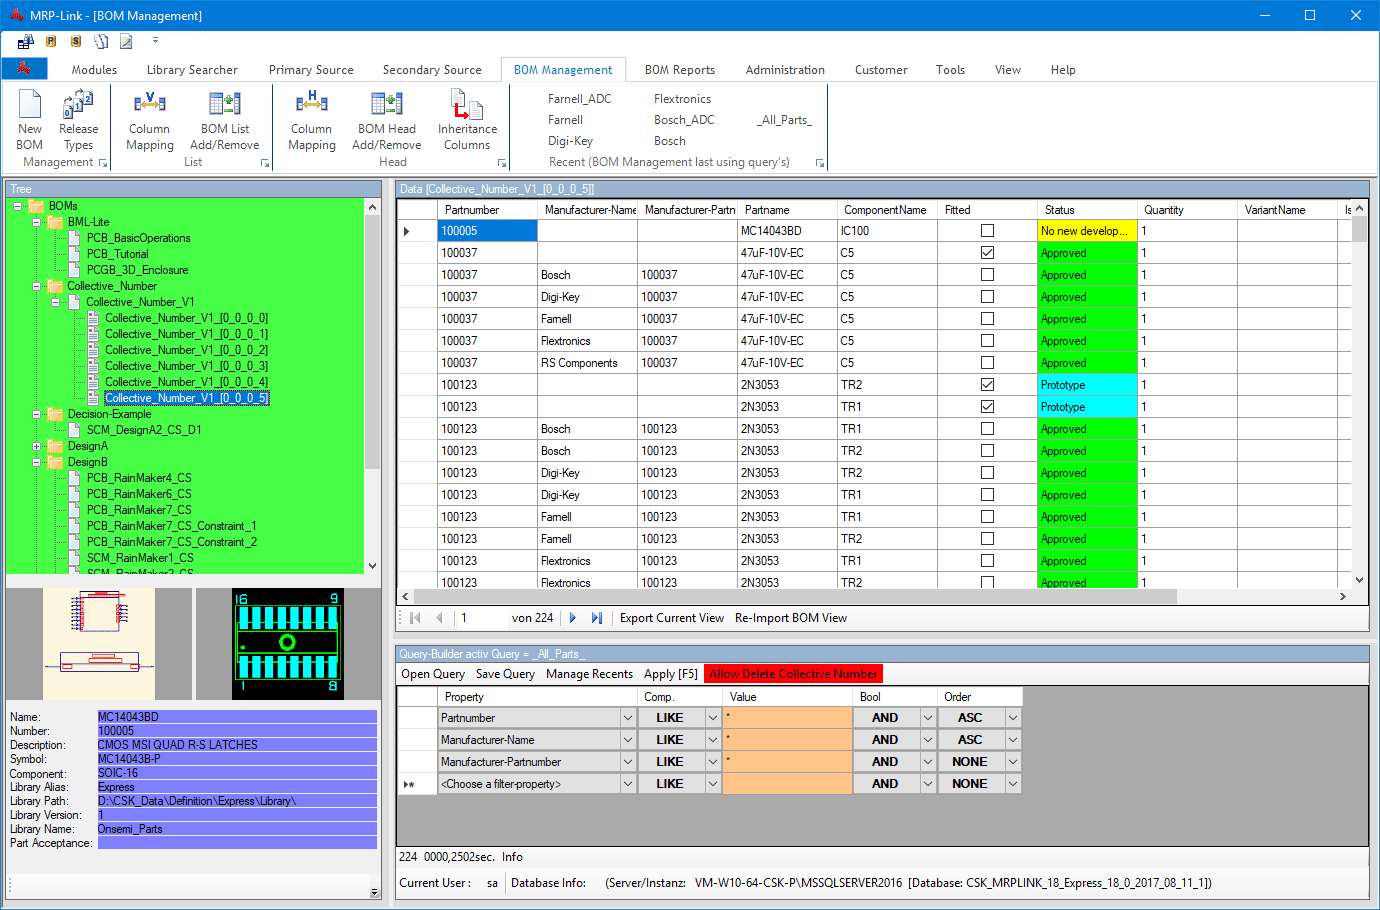
Task: Select the Farnell_ADC recent query
Action: 579,99
